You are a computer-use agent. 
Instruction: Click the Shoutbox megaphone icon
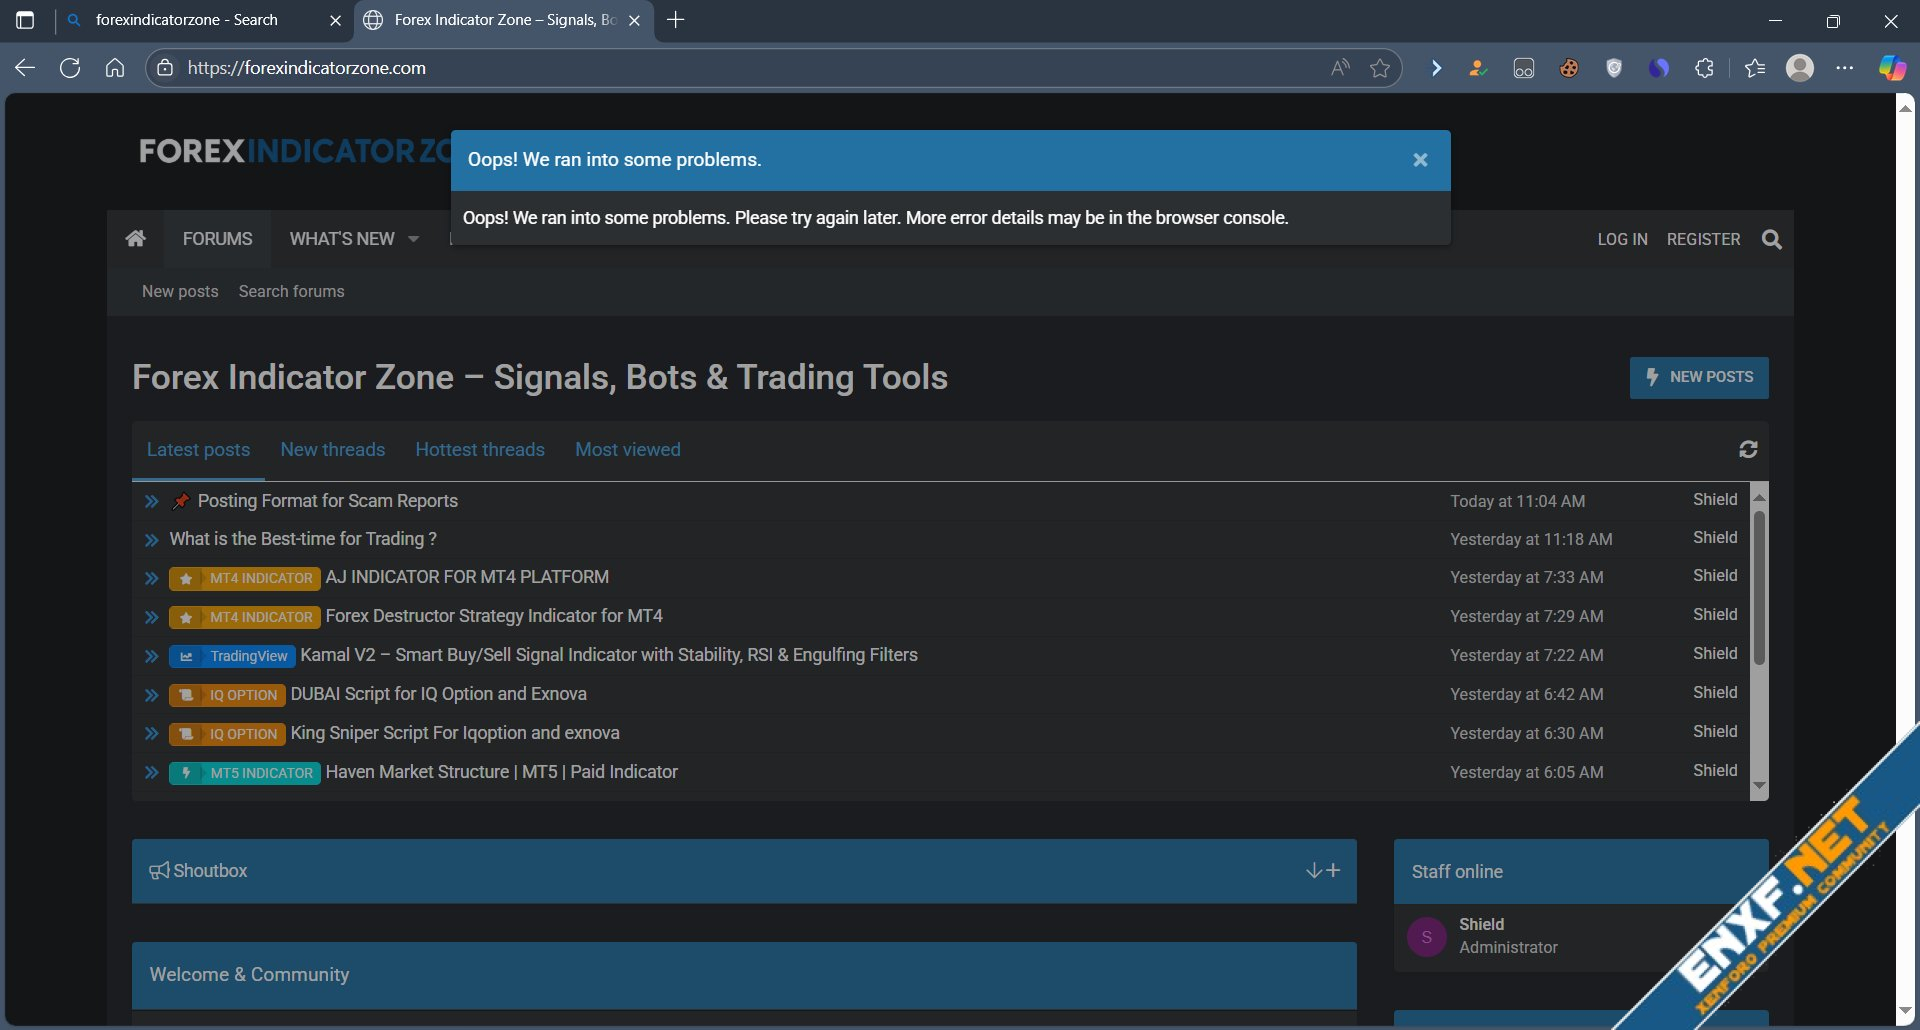pyautogui.click(x=159, y=871)
